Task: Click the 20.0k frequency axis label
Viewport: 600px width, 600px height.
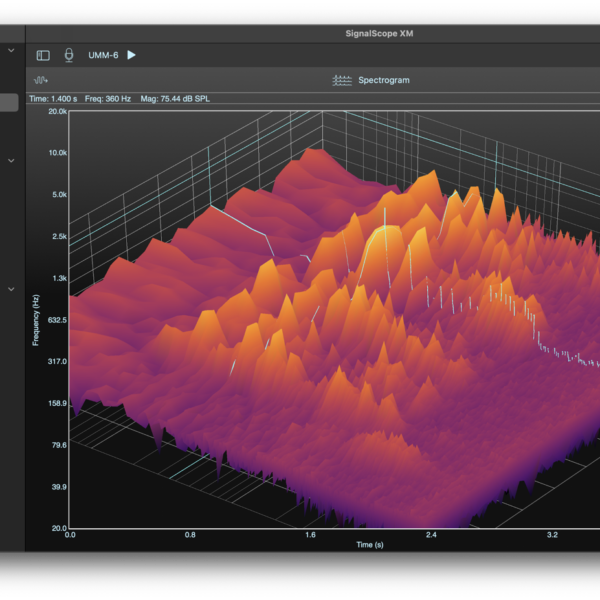Action: [57, 112]
